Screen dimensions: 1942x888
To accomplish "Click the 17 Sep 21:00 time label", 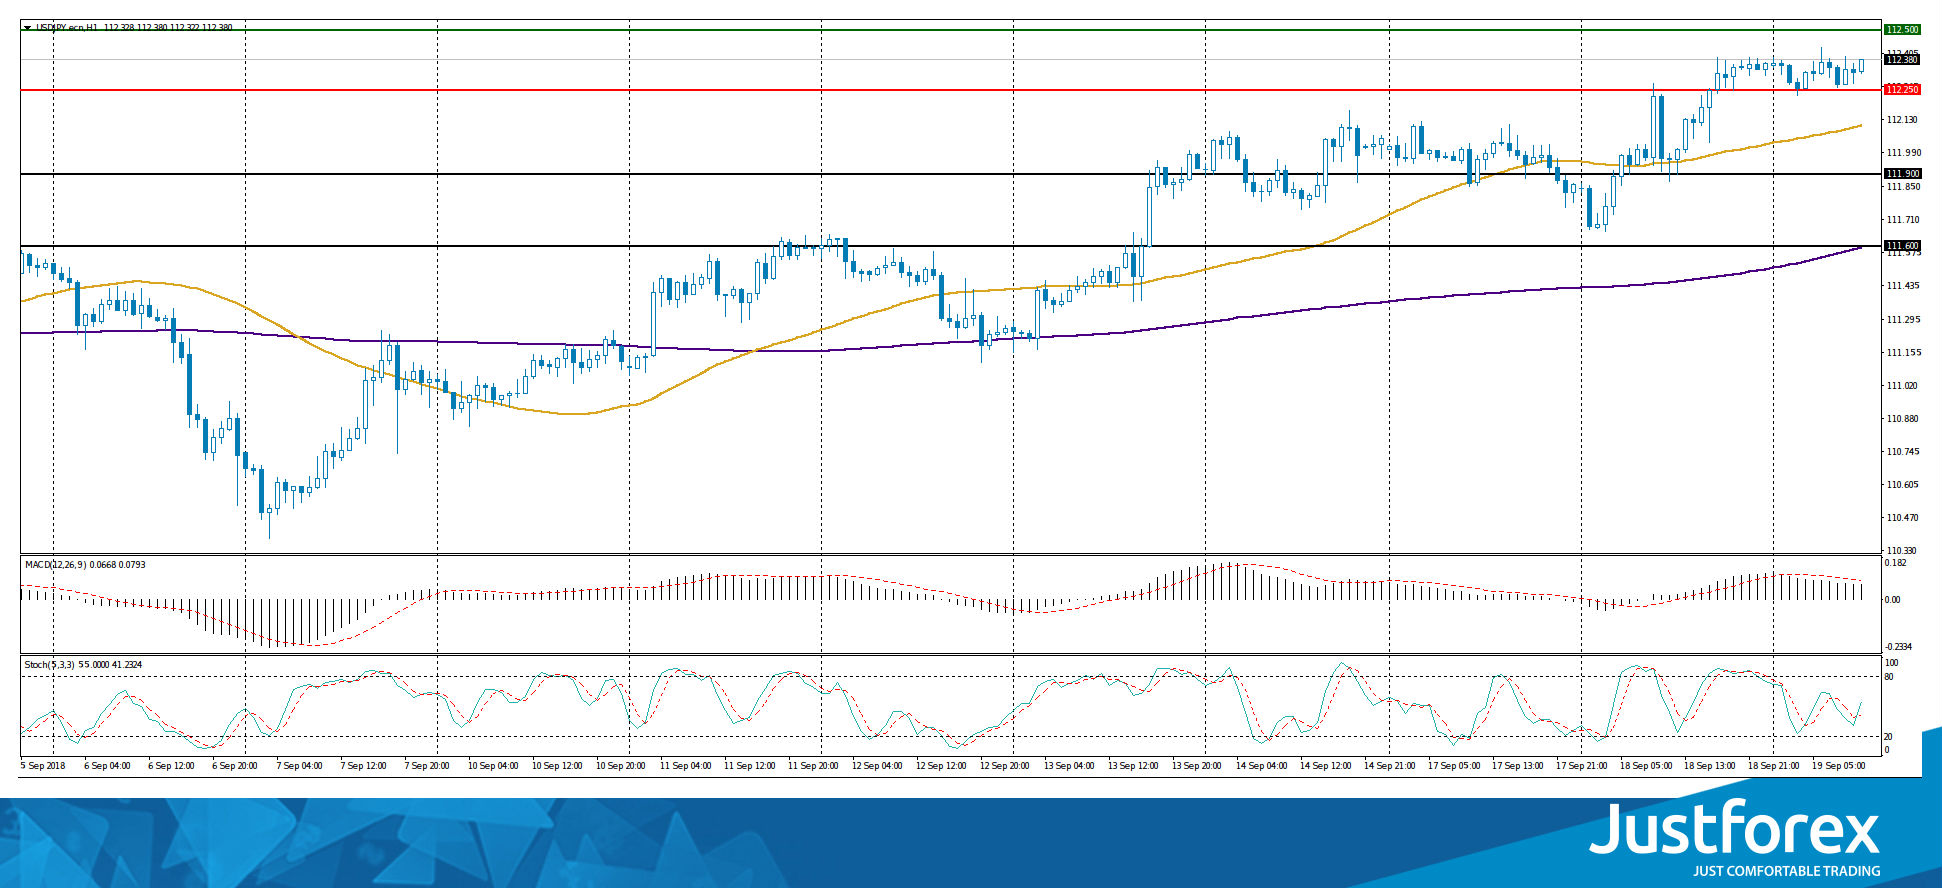I will tap(1581, 766).
